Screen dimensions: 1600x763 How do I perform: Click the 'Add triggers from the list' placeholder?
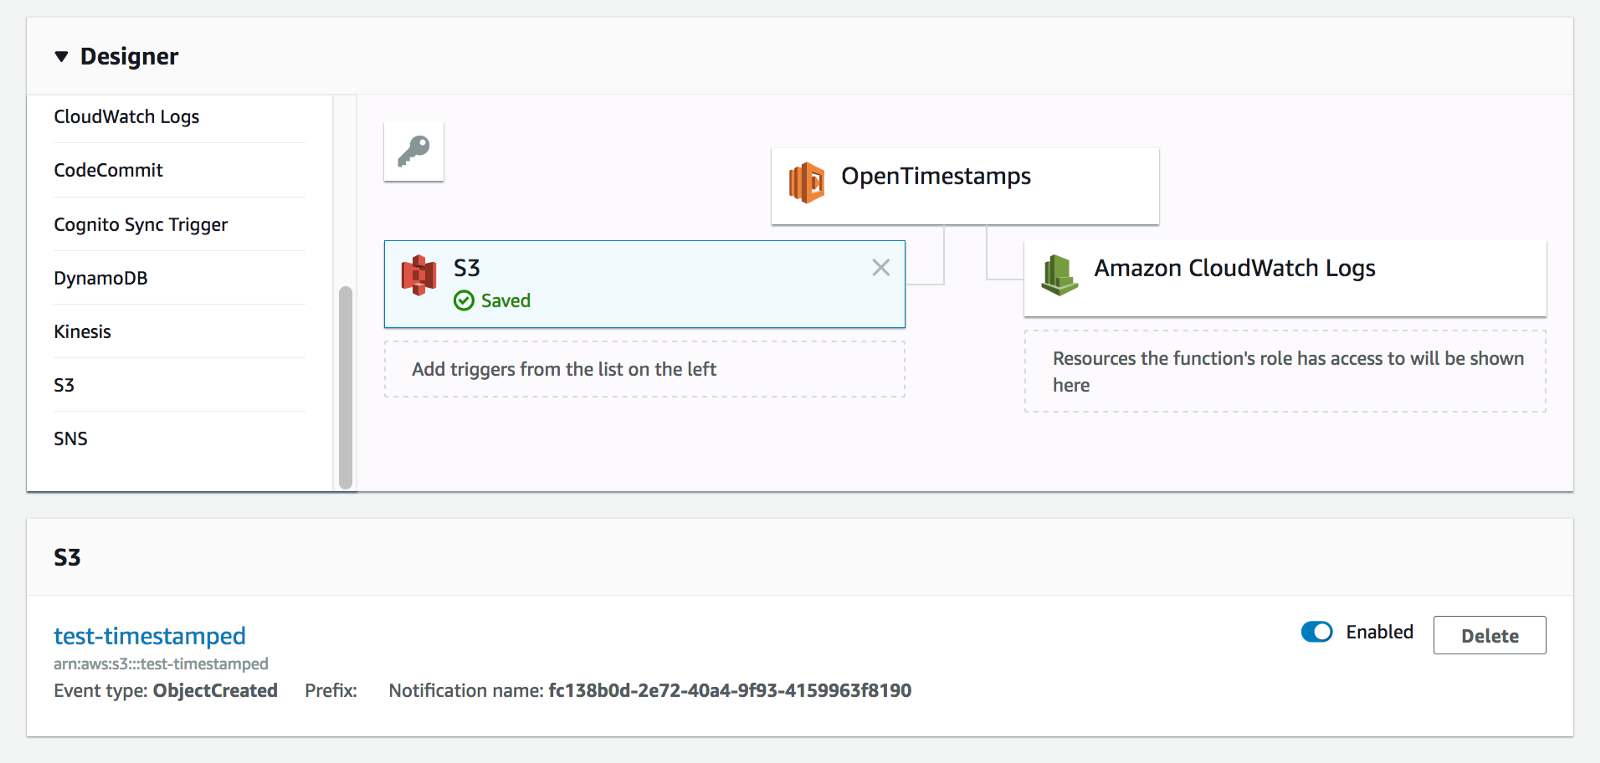click(645, 369)
